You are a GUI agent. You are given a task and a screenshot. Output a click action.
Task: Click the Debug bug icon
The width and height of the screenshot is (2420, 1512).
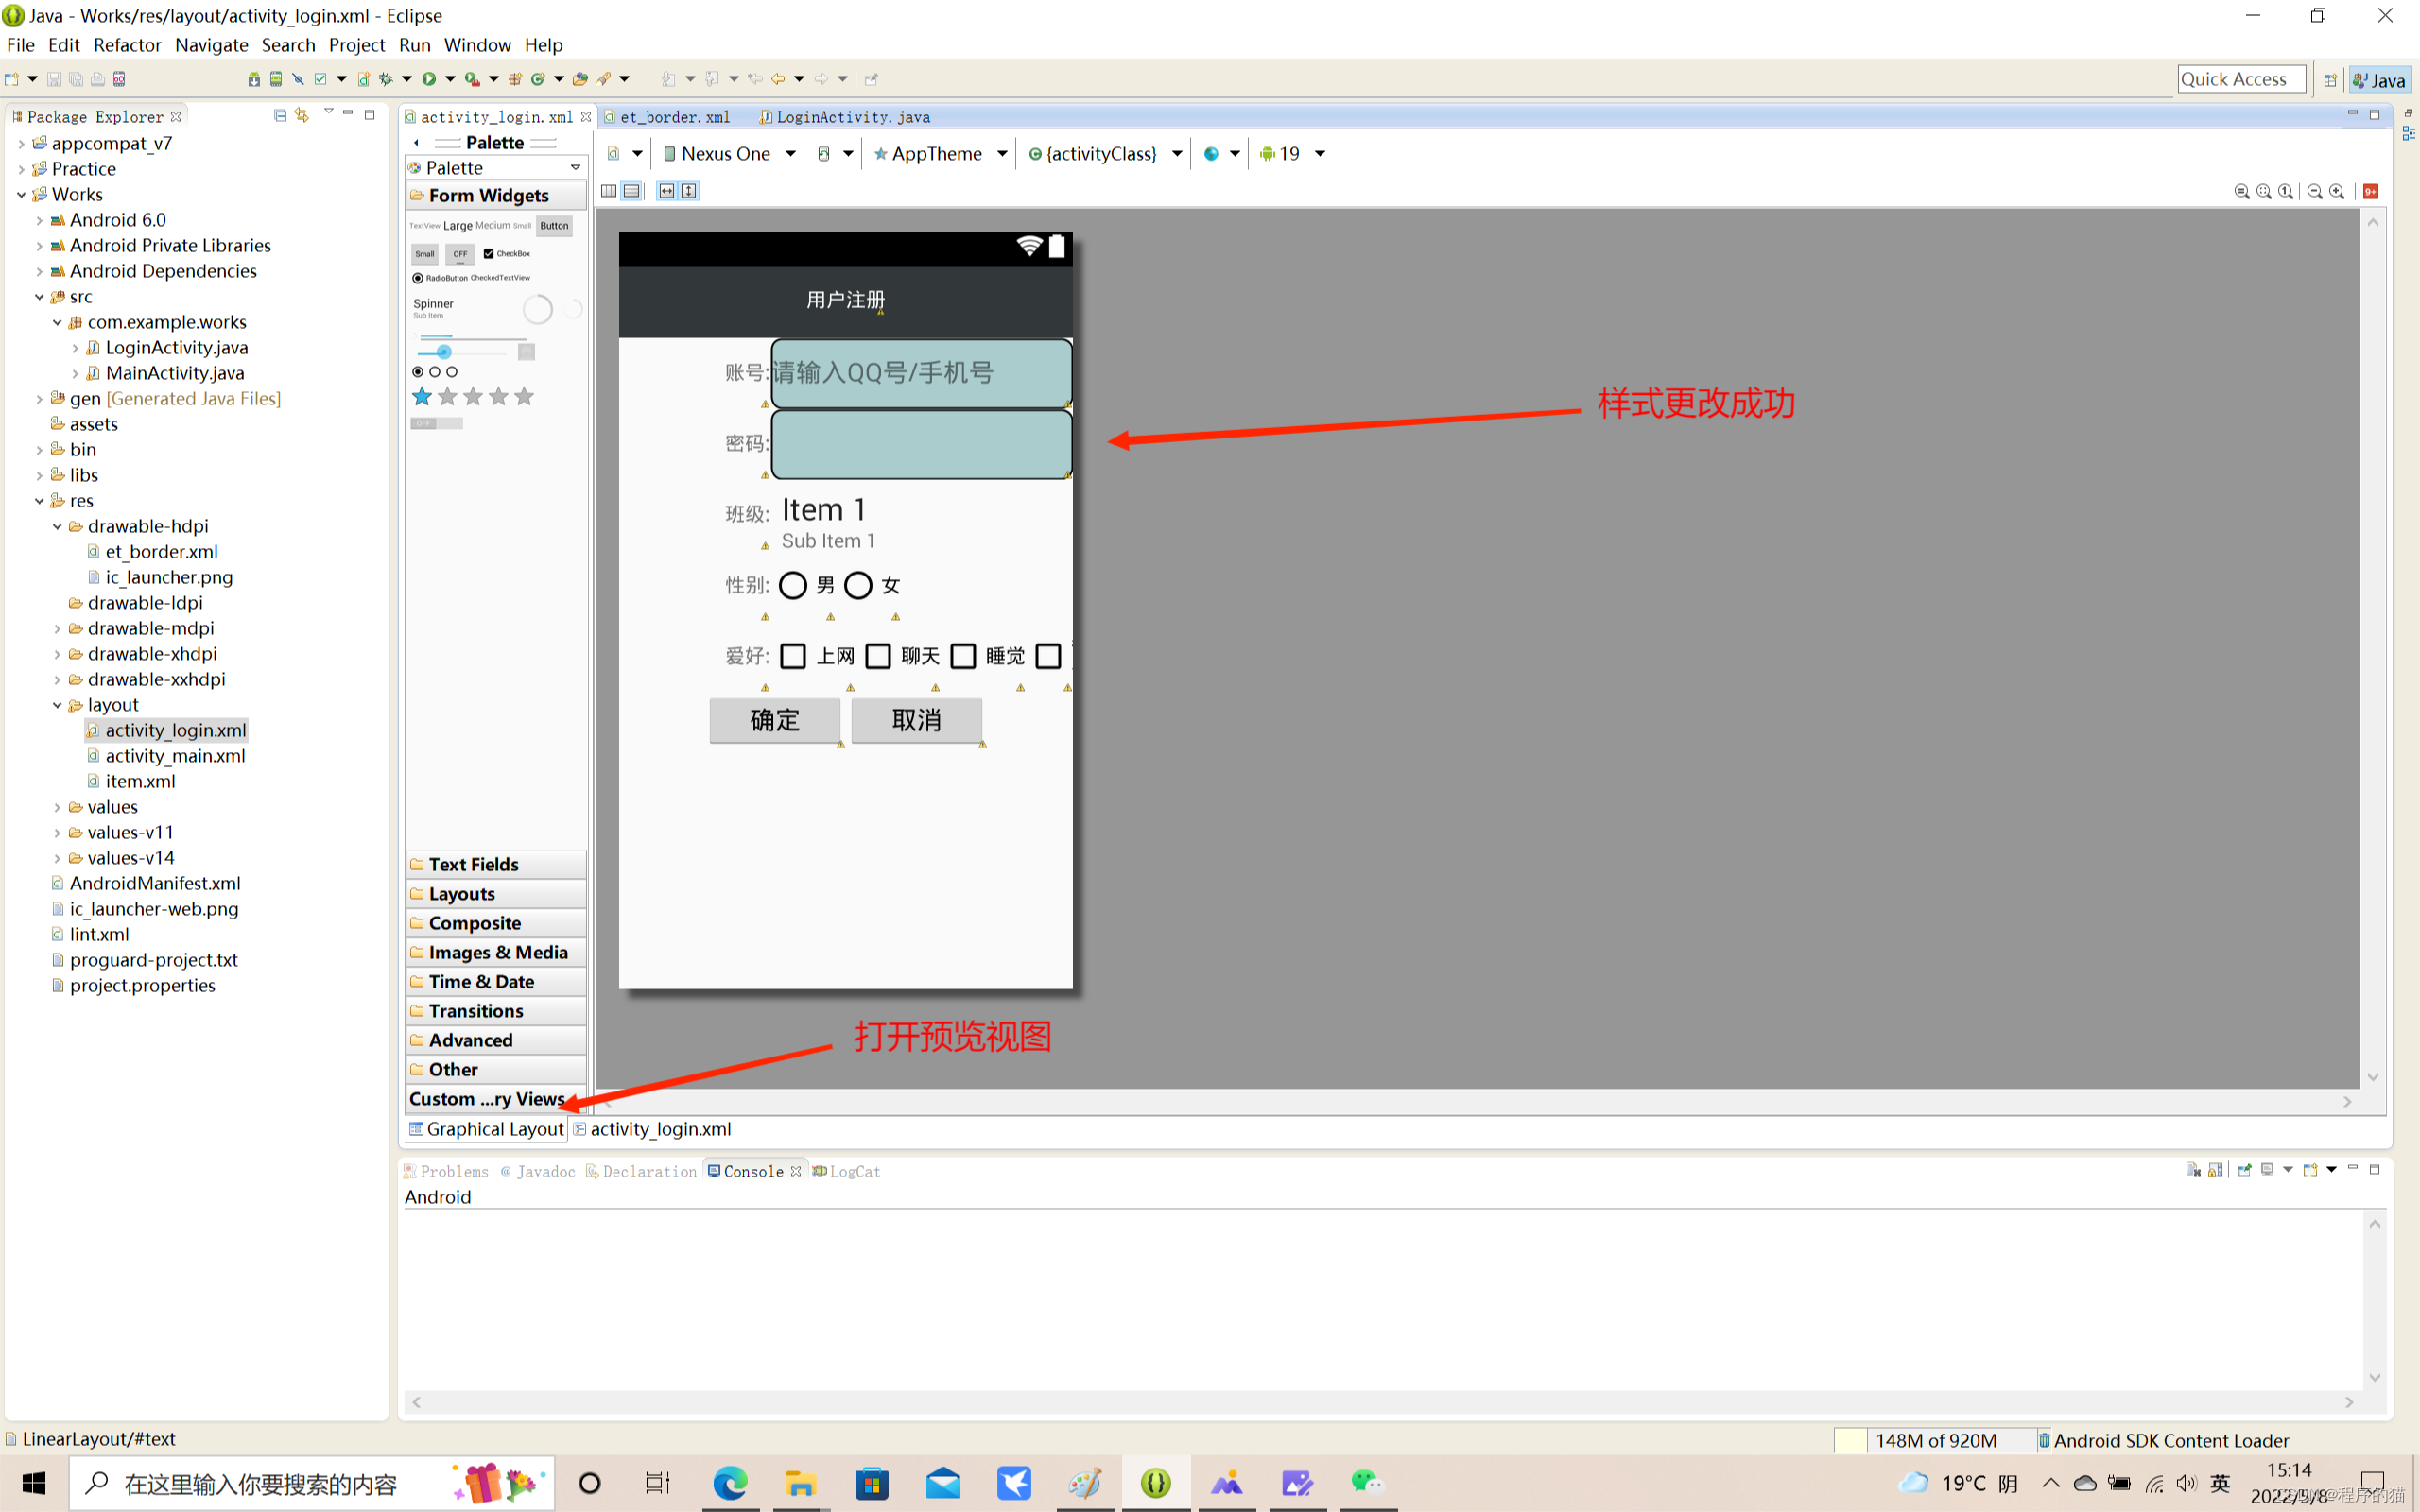point(386,79)
